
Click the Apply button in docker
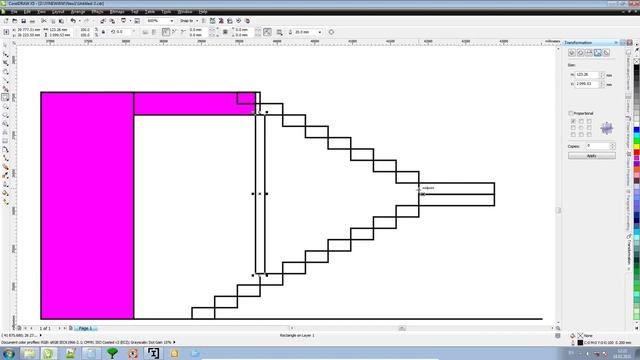click(x=591, y=156)
